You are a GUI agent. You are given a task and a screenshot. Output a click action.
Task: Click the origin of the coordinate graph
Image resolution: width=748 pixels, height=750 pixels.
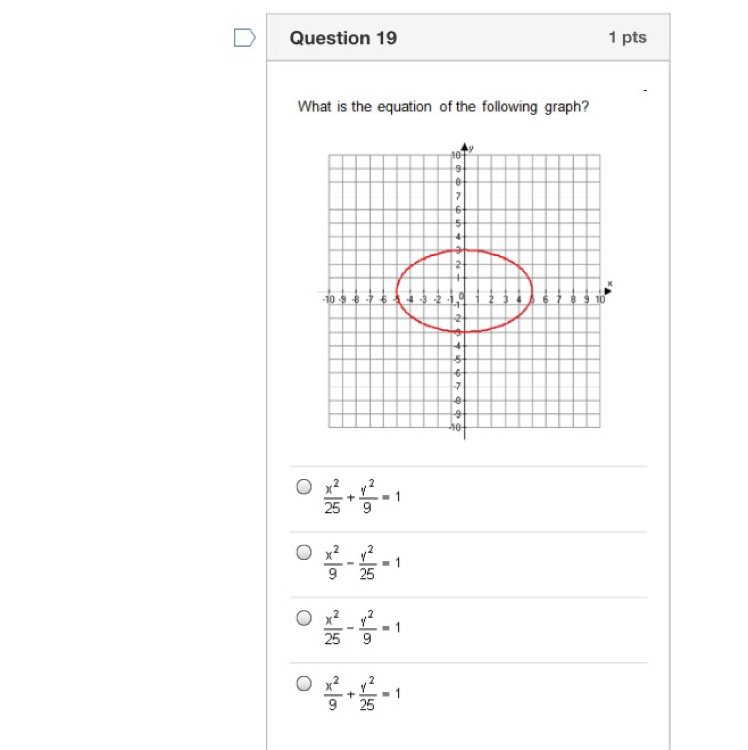pos(464,291)
